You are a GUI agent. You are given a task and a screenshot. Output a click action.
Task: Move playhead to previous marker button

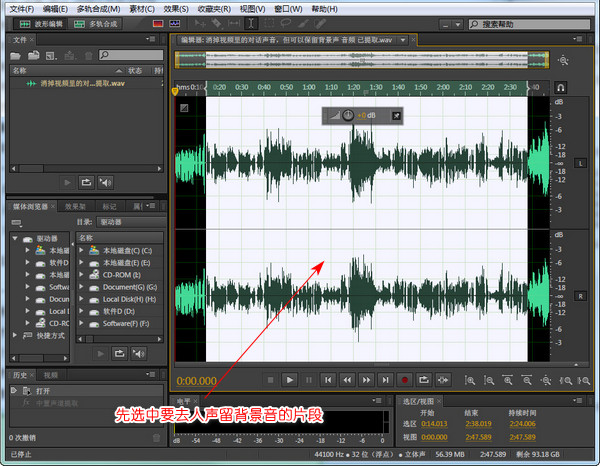tap(328, 380)
